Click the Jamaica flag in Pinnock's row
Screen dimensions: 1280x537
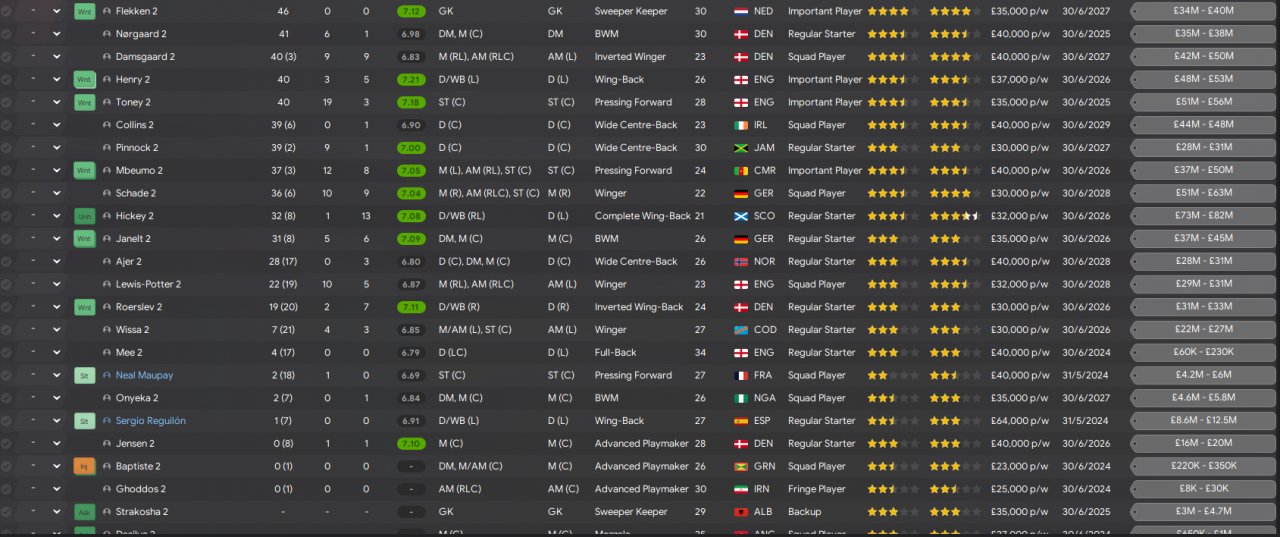coord(741,148)
